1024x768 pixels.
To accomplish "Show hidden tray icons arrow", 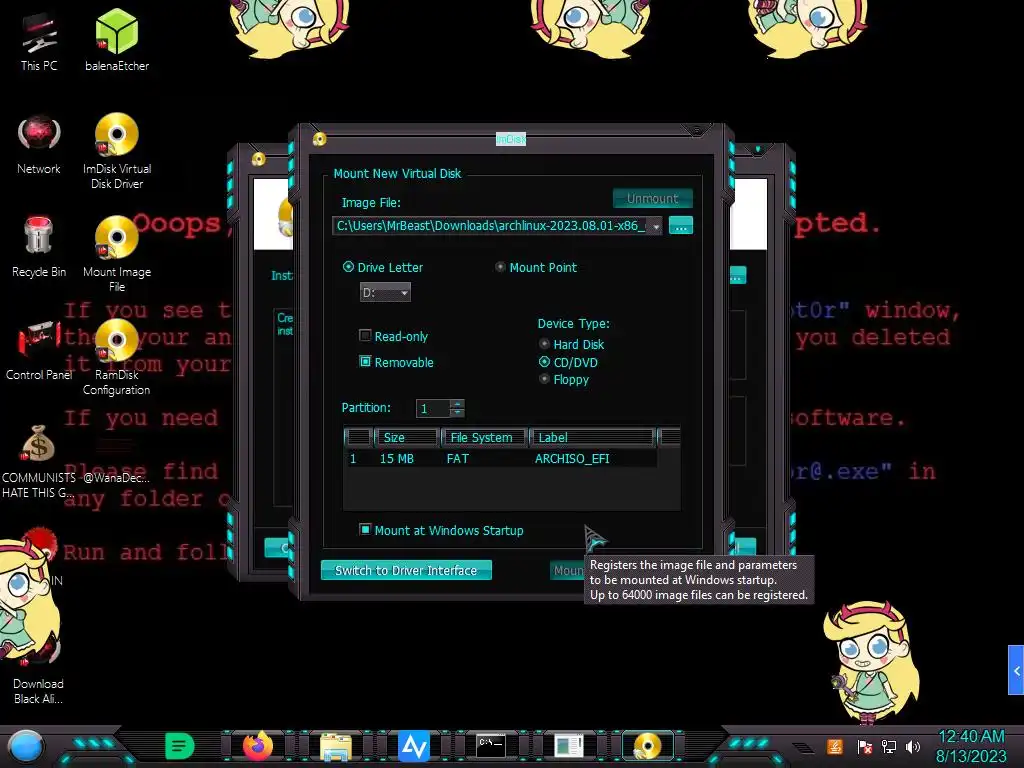I will pos(803,748).
